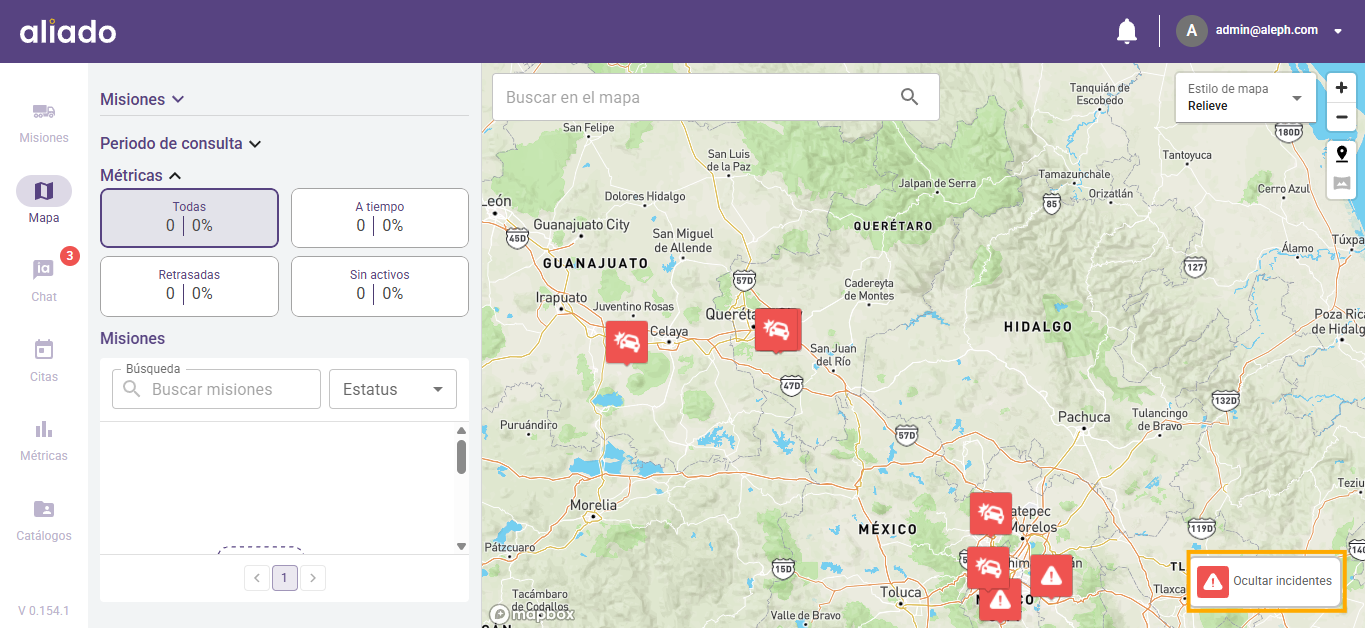Open the Estilo de mapa dropdown
Viewport: 1365px width, 628px height.
(x=1246, y=97)
